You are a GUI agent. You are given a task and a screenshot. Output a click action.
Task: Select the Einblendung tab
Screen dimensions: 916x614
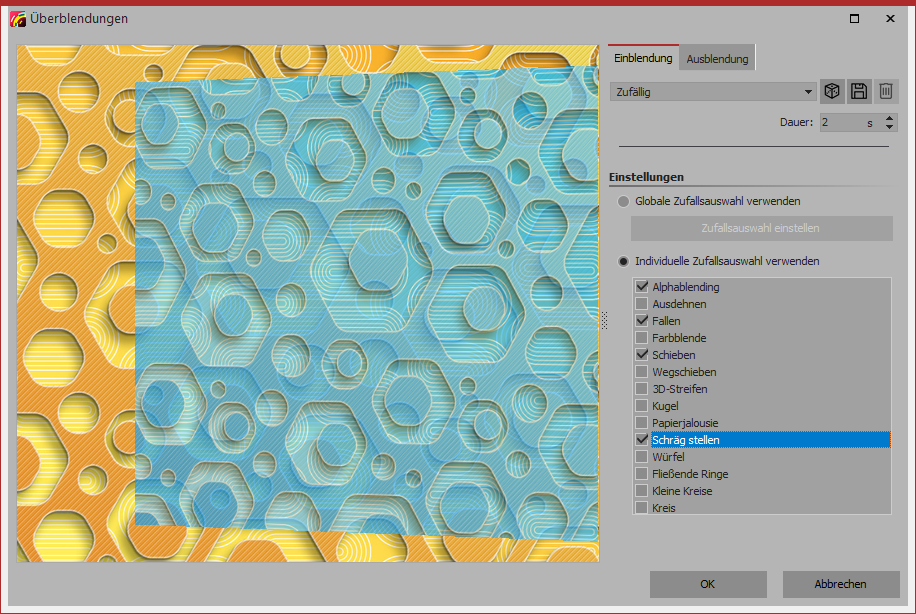click(x=643, y=58)
